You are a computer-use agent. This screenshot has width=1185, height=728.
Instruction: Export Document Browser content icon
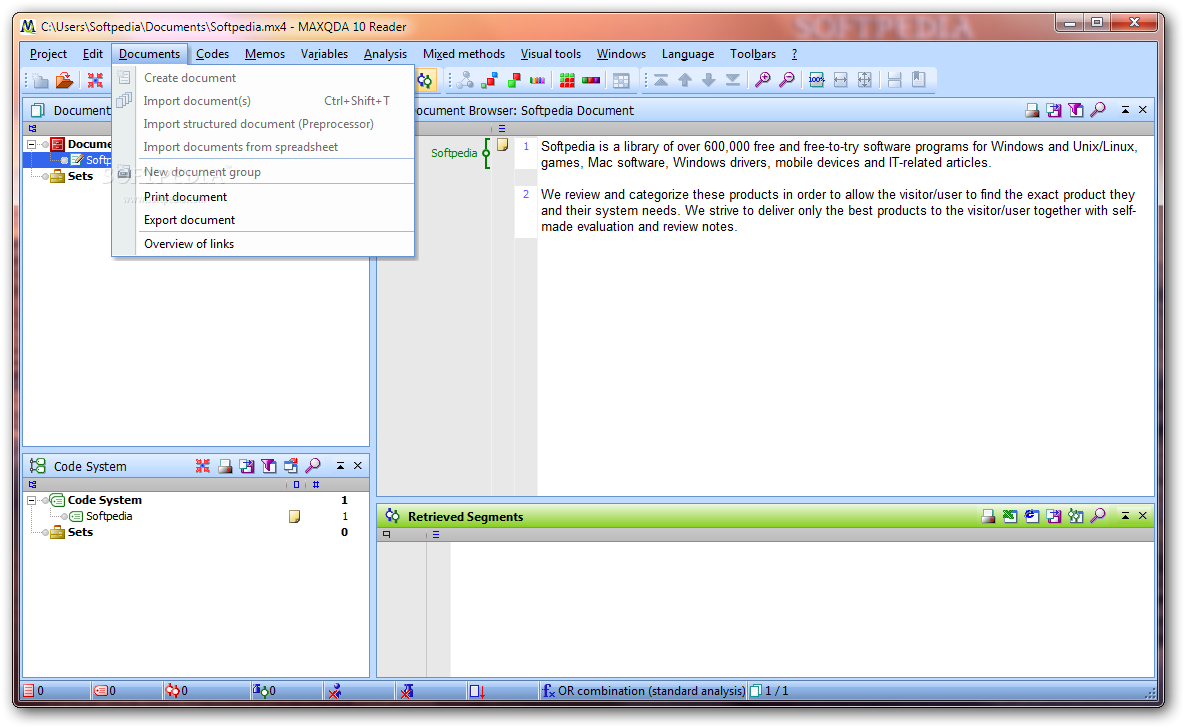[1054, 110]
